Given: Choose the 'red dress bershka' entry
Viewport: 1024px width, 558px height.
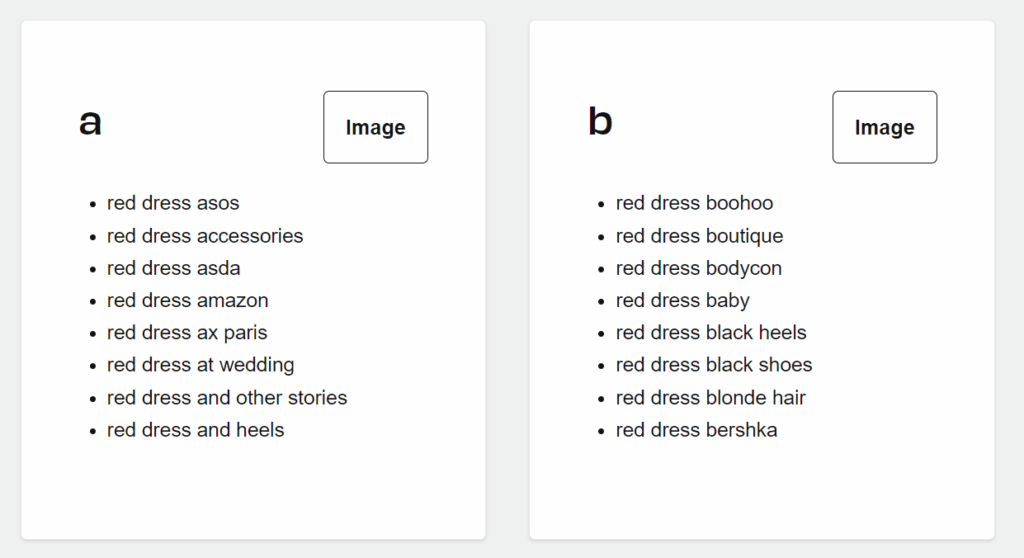Looking at the screenshot, I should point(696,430).
